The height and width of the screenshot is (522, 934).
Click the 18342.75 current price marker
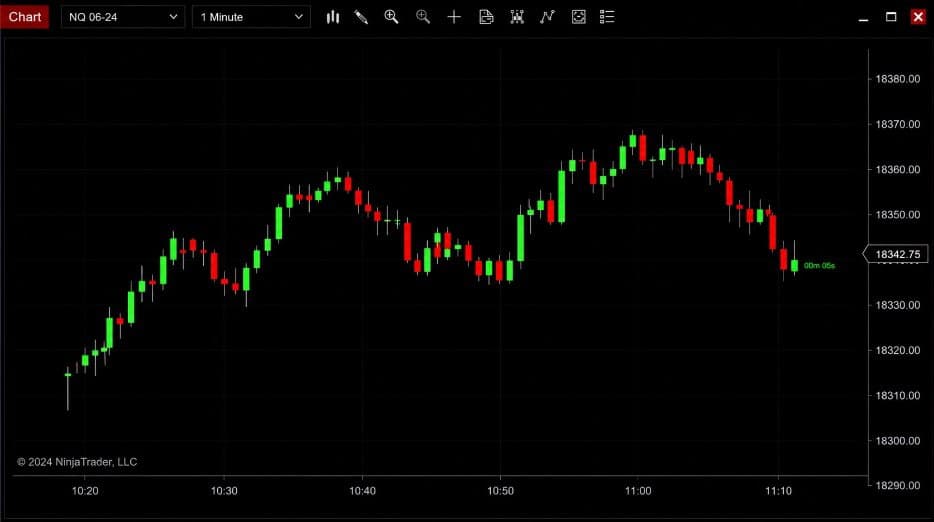coord(896,254)
